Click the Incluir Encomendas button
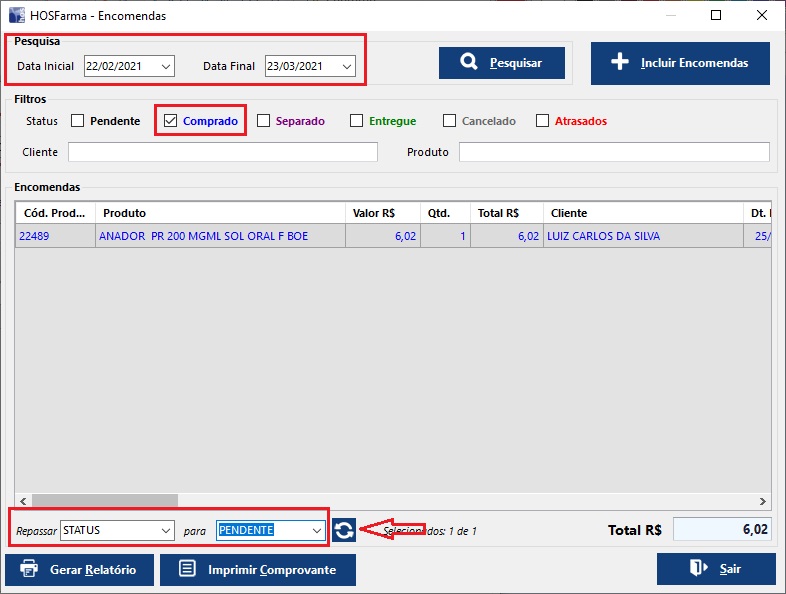Image resolution: width=786 pixels, height=594 pixels. [x=679, y=63]
